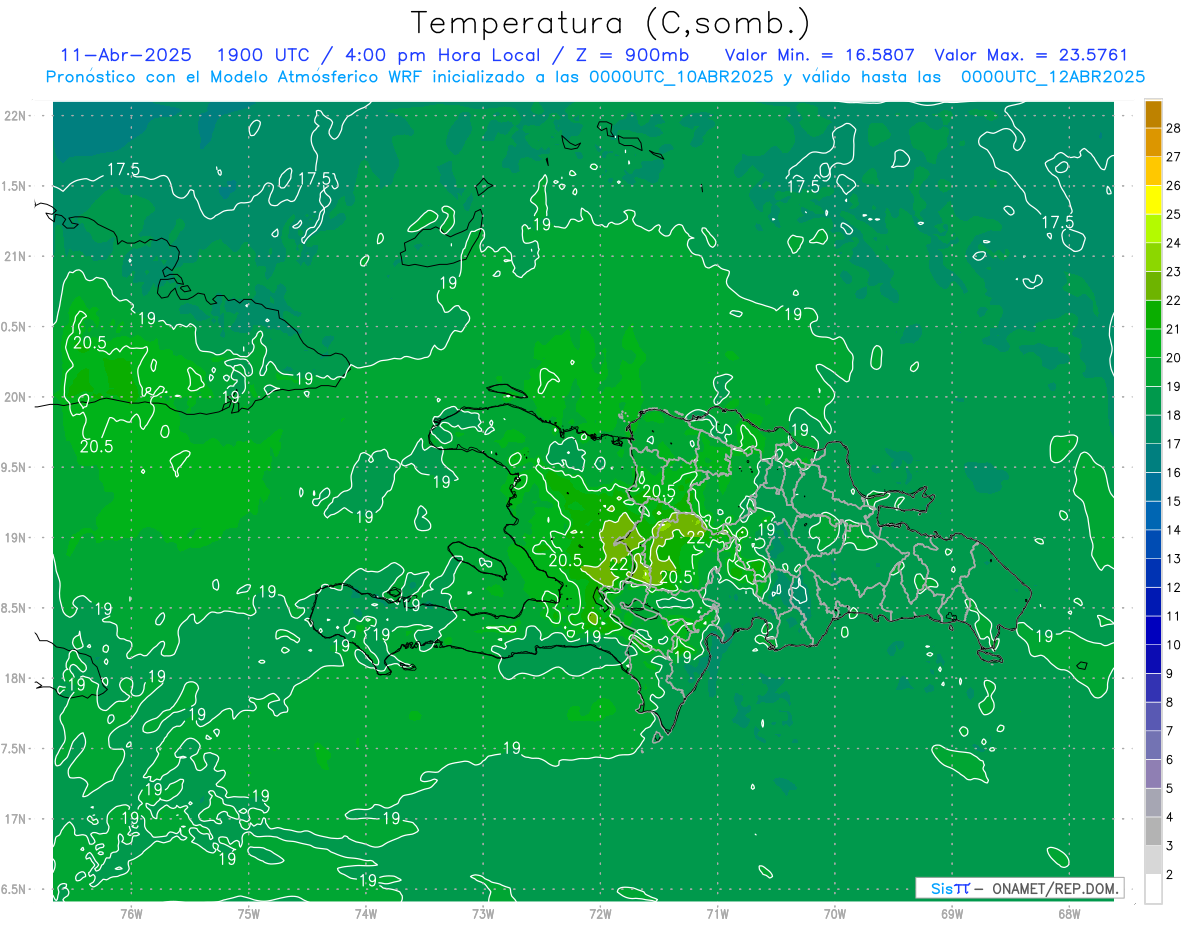Viewport: 1200px width, 927px height.
Task: Click the '72W' longitude axis label
Action: point(600,912)
